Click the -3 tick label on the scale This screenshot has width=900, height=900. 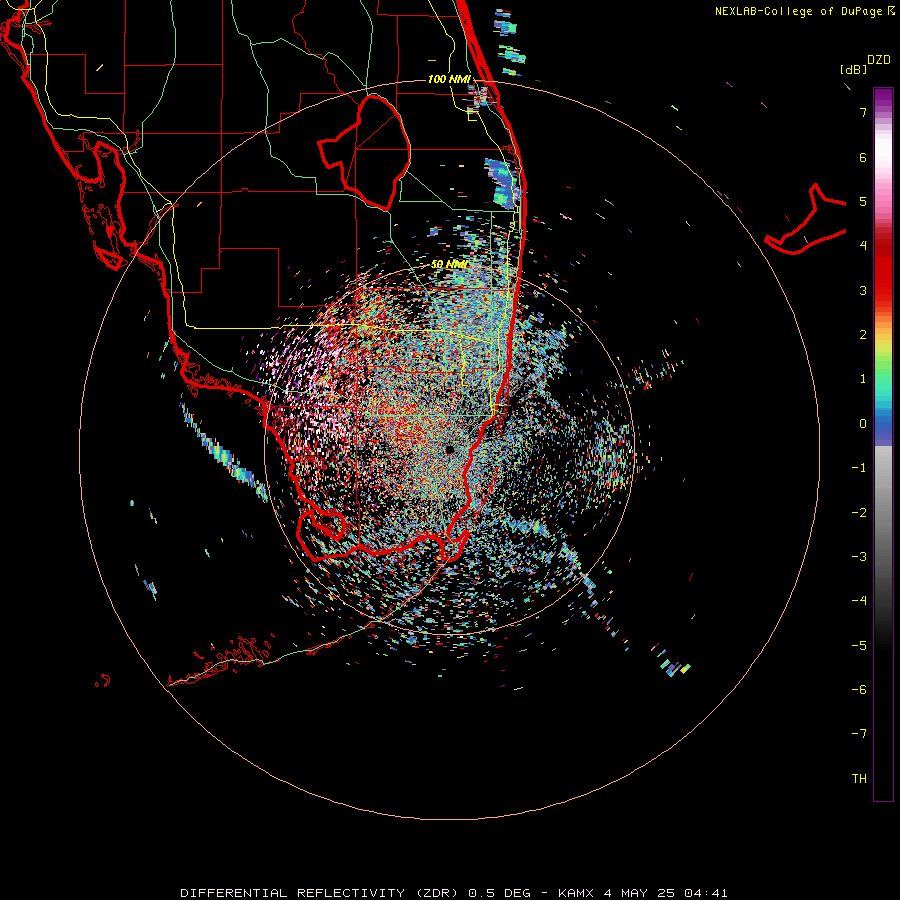859,557
